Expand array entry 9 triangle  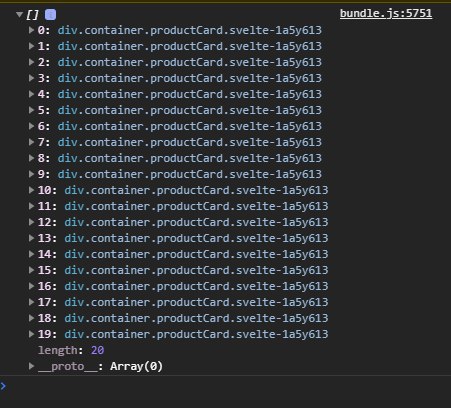click(31, 174)
